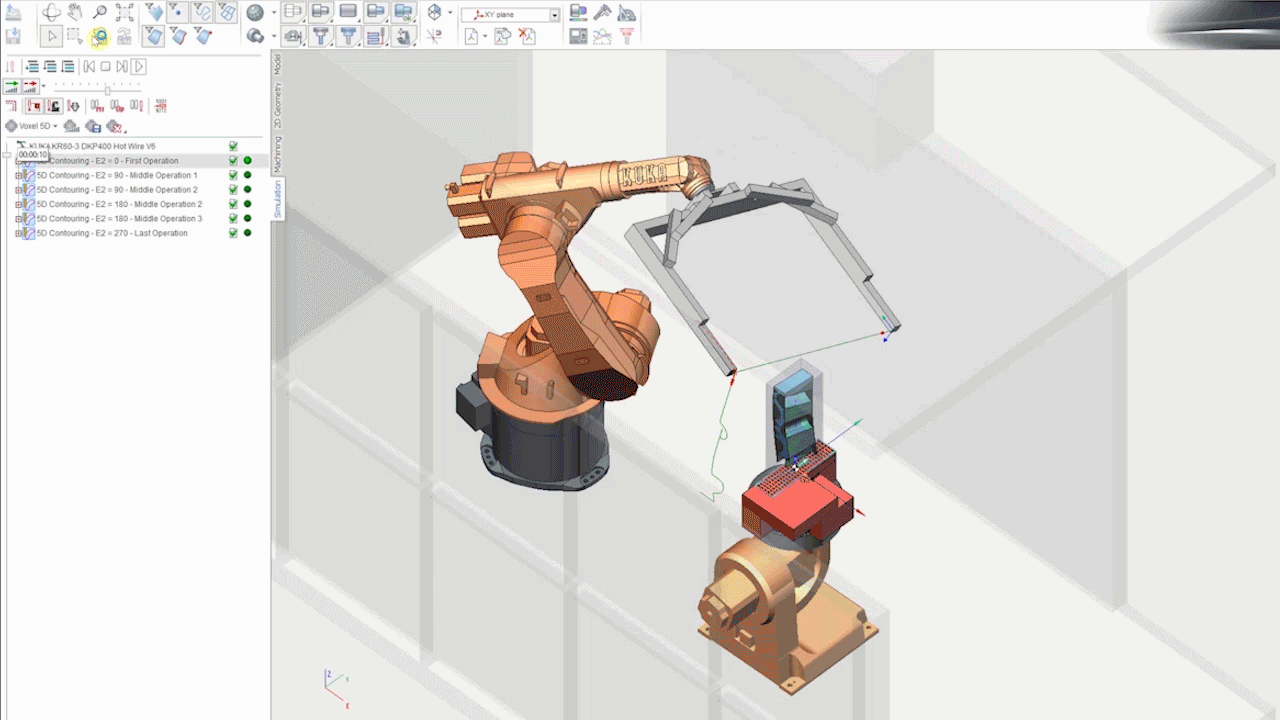Select the Simulation tab

click(277, 198)
